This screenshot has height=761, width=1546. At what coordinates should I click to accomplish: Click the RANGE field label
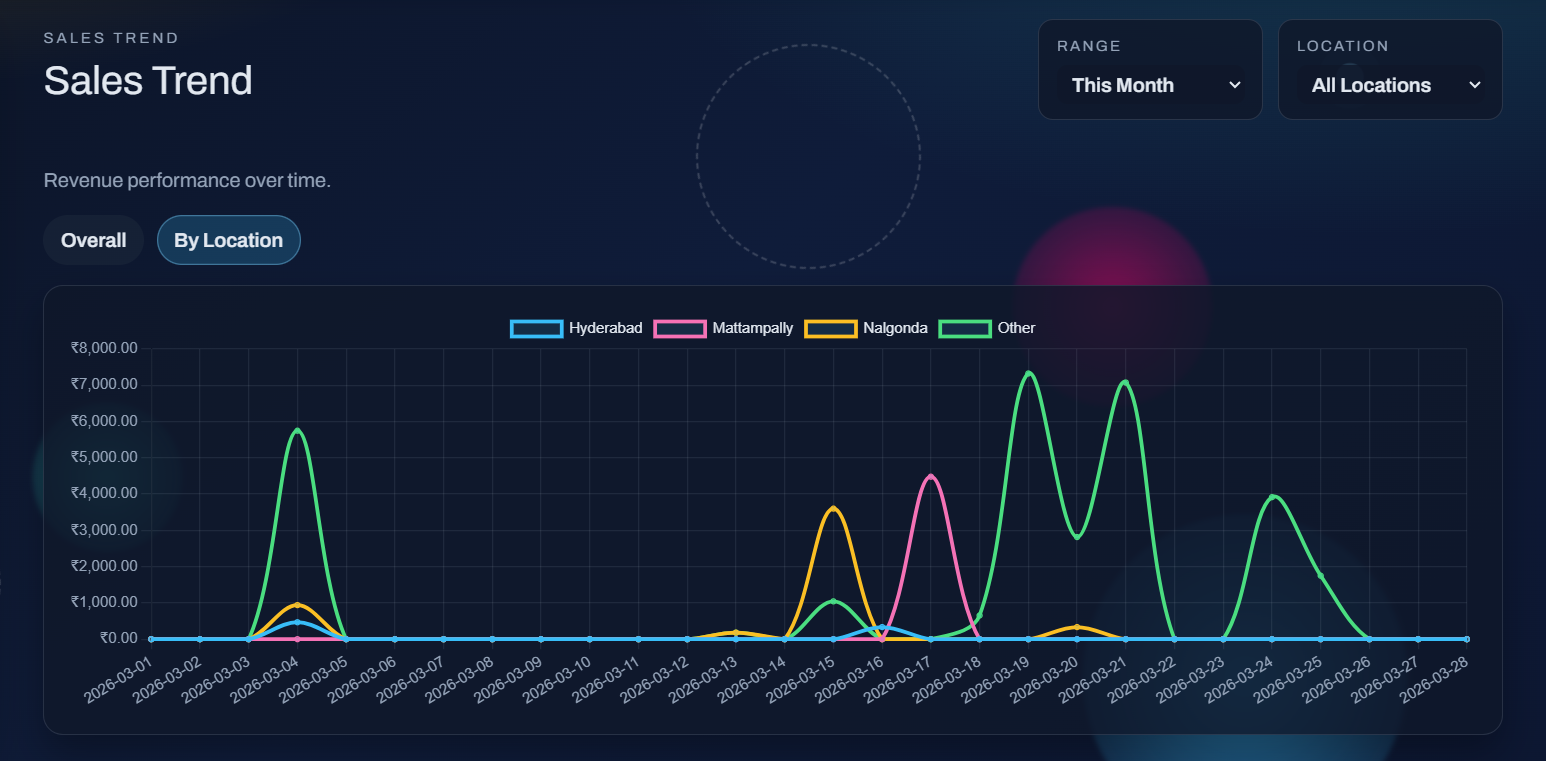point(1089,46)
